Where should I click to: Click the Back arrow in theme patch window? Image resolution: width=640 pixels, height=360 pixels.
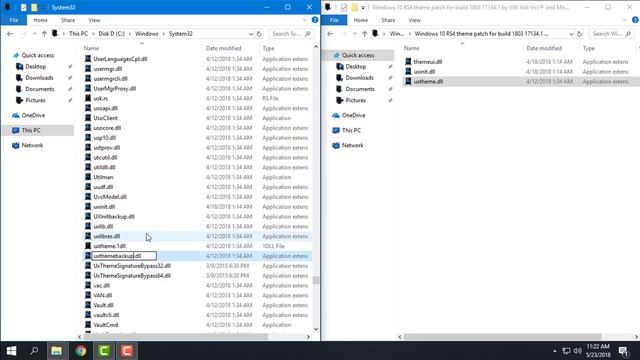click(x=330, y=34)
